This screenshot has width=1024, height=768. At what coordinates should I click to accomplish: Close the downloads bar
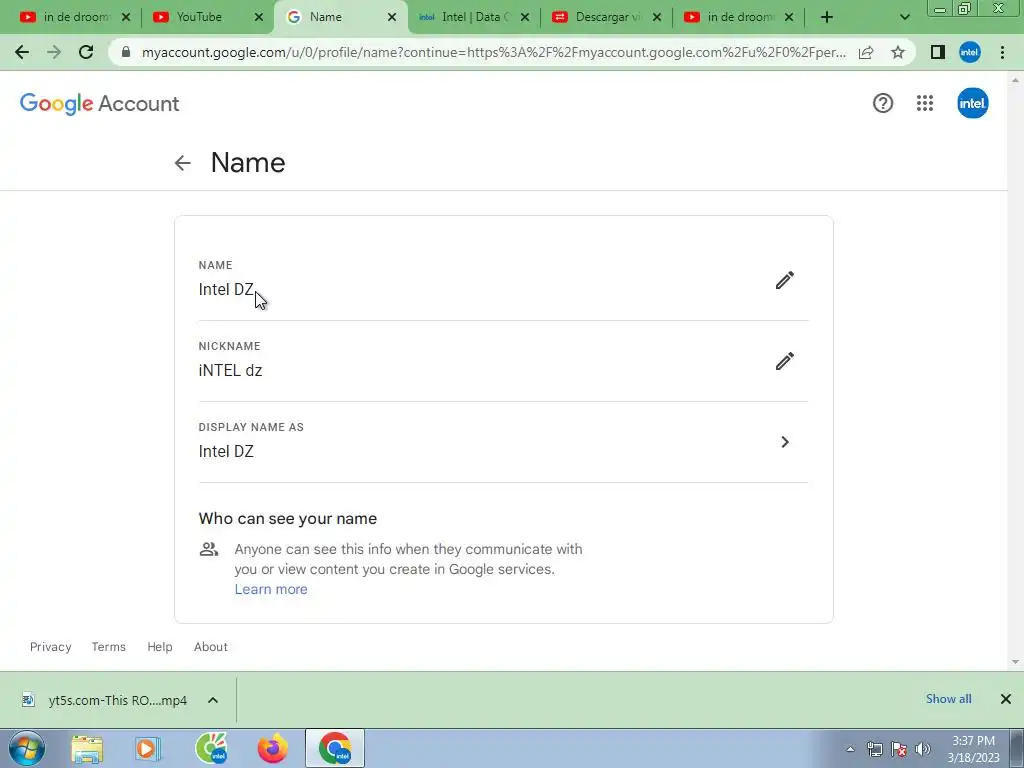[x=1006, y=699]
